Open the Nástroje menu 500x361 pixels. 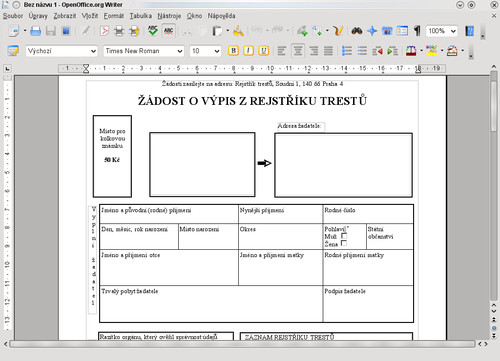169,16
